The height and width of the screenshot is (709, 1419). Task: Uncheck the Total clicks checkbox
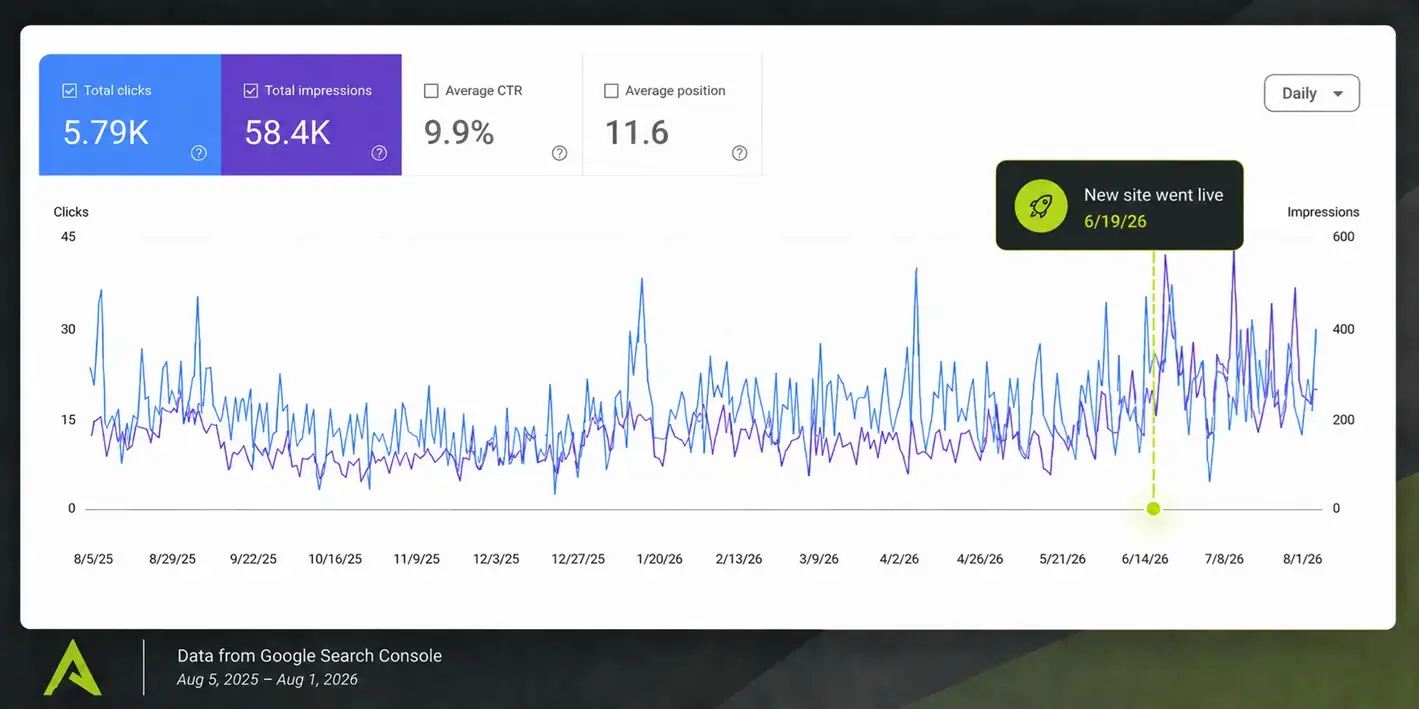tap(69, 90)
